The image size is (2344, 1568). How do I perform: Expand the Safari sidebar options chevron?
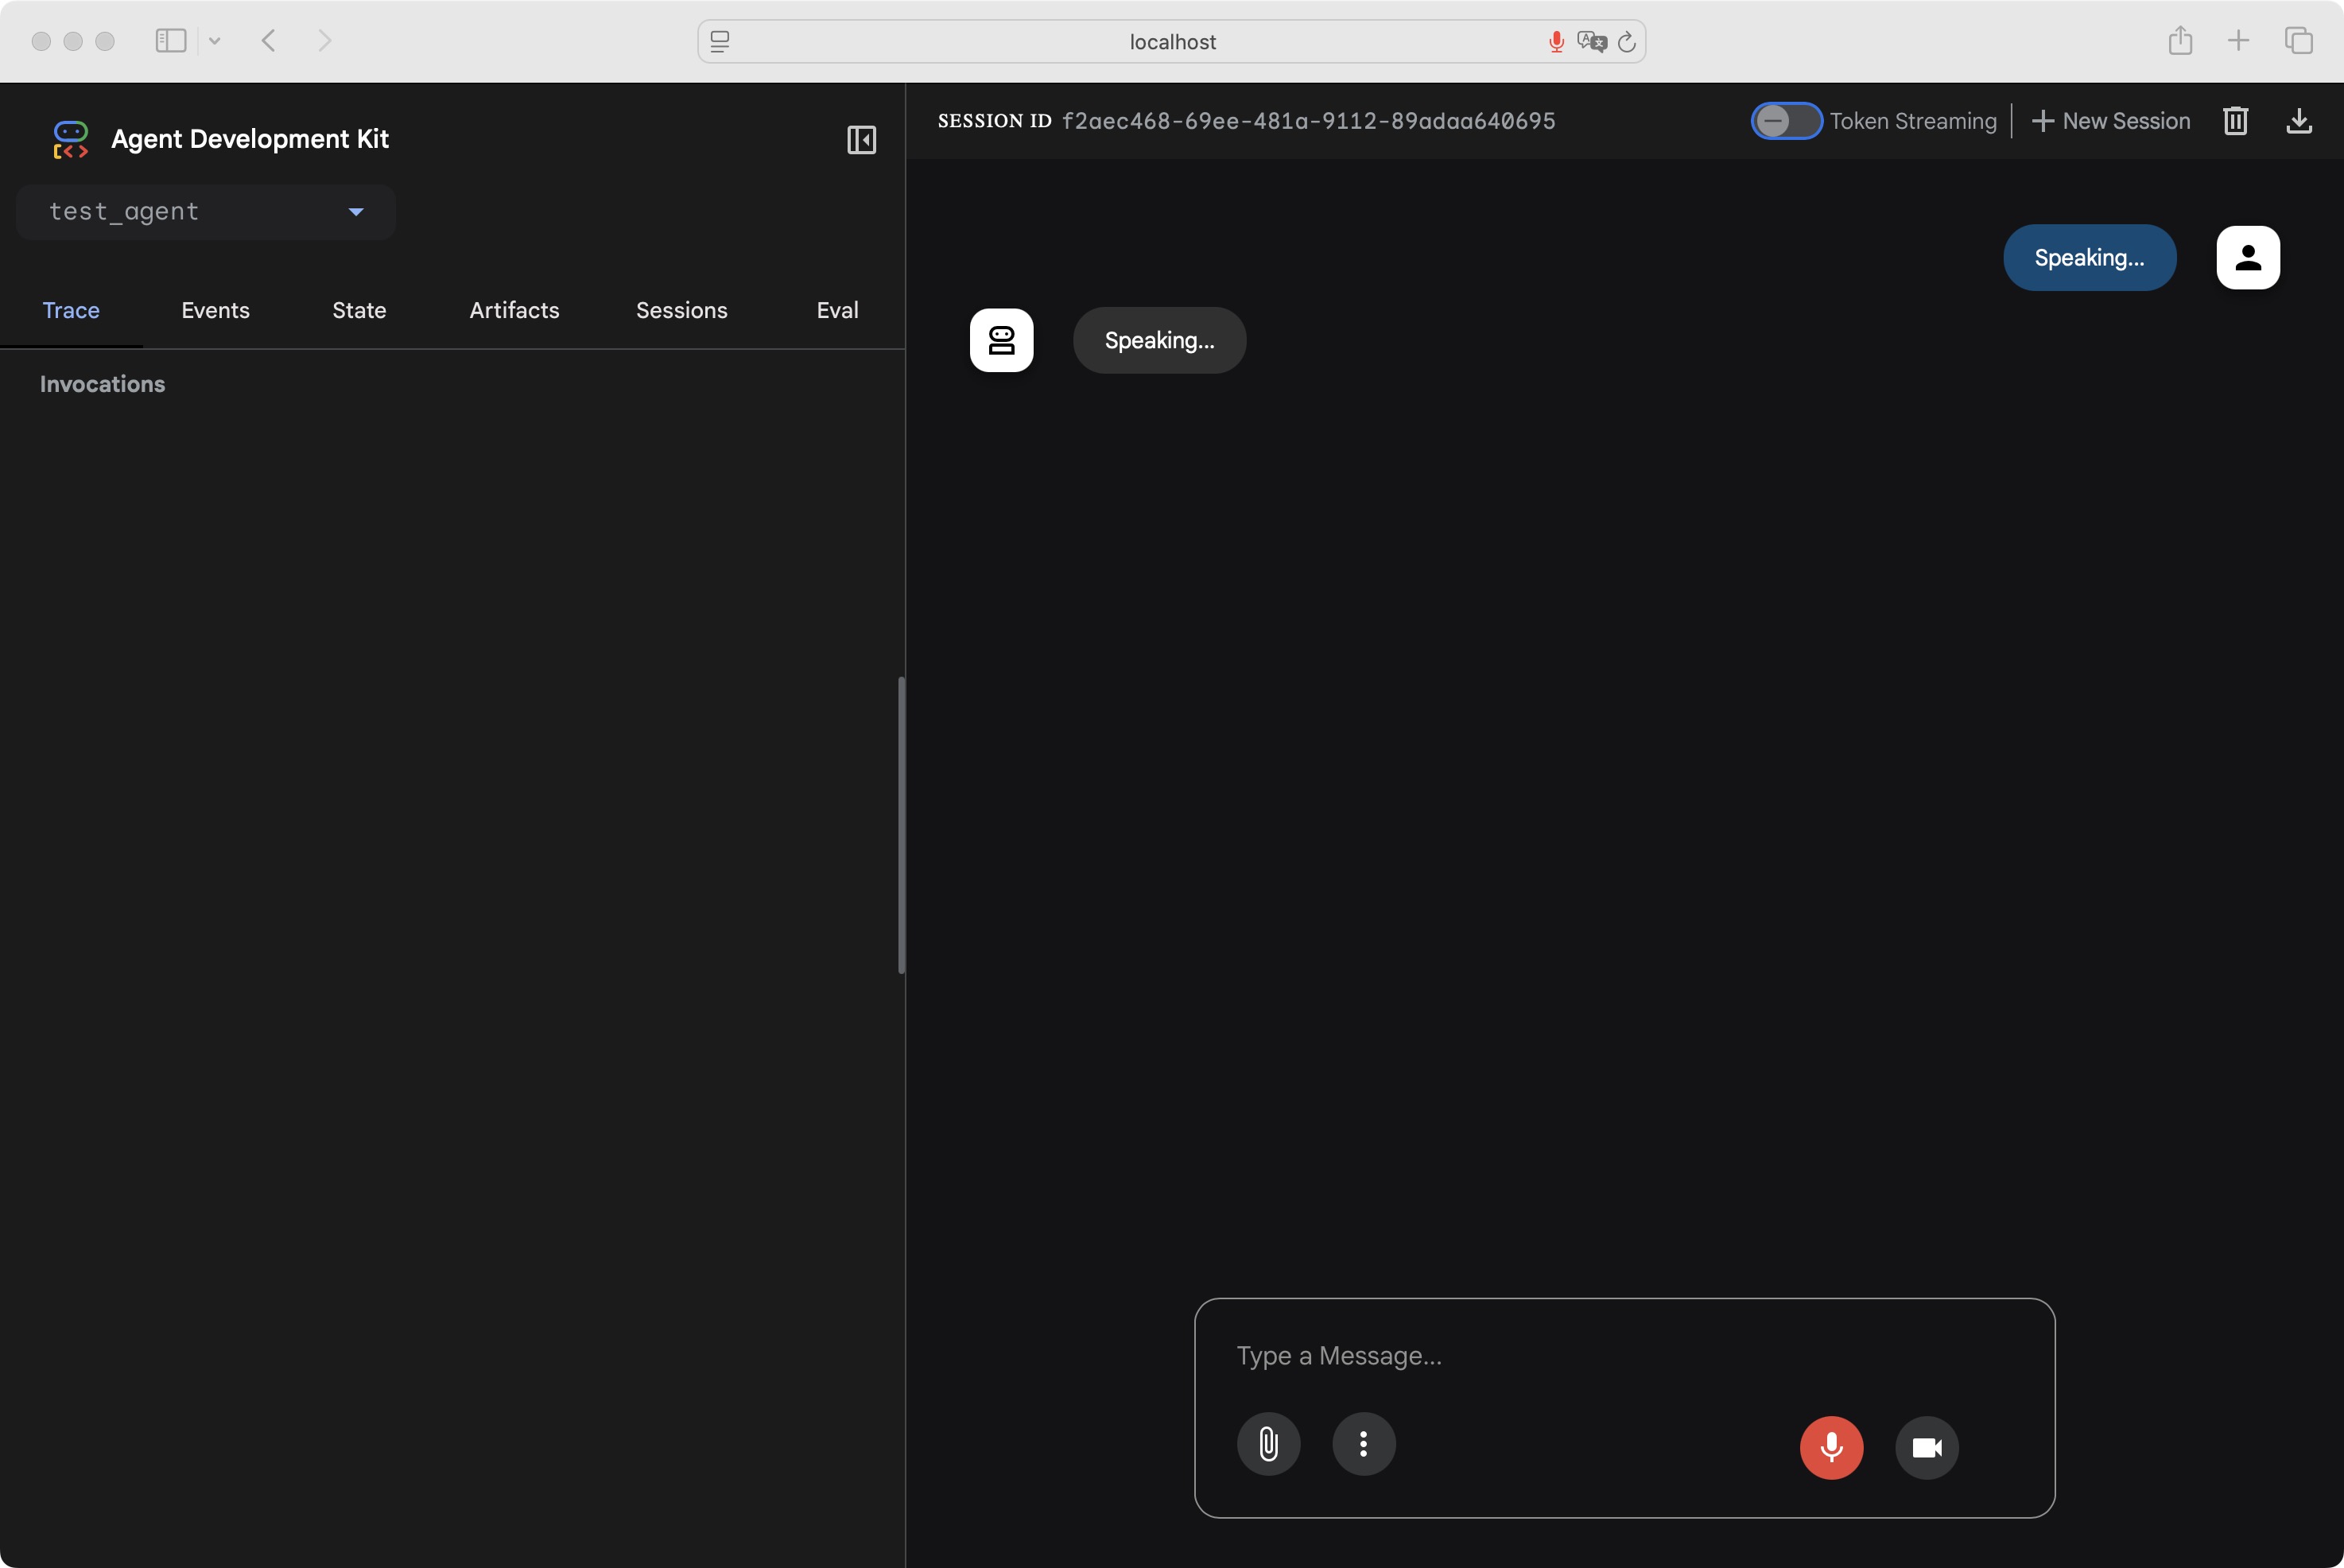[x=214, y=41]
